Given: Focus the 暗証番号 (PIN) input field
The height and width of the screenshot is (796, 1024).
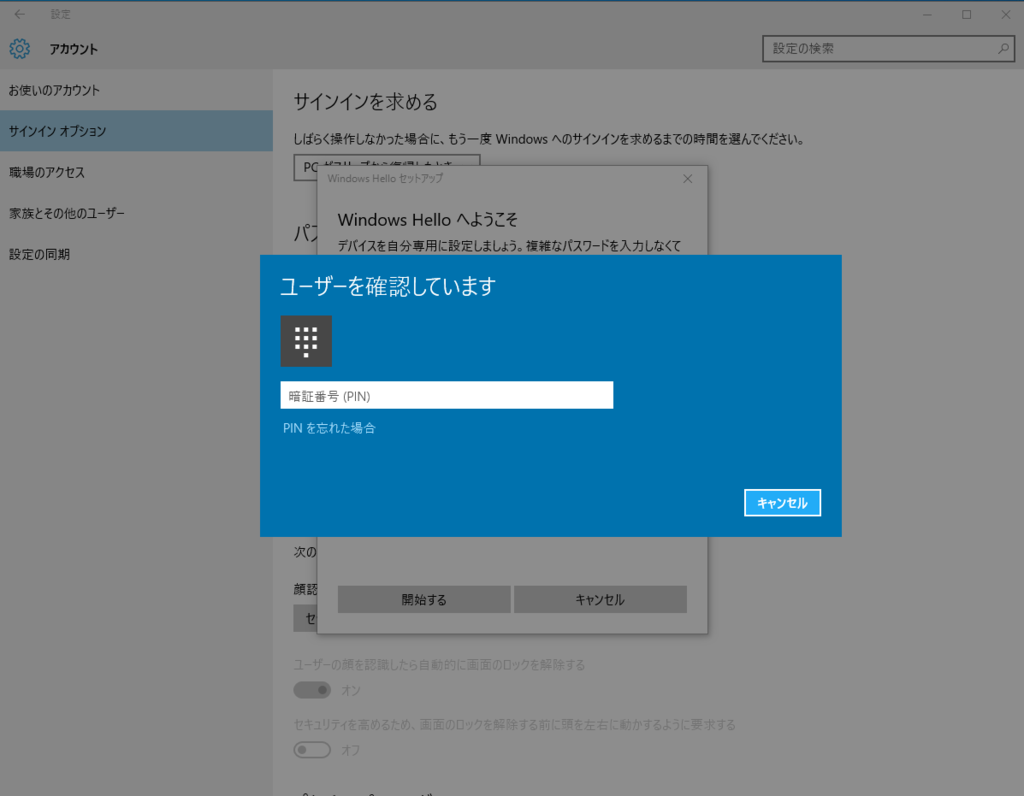Looking at the screenshot, I should click(447, 395).
